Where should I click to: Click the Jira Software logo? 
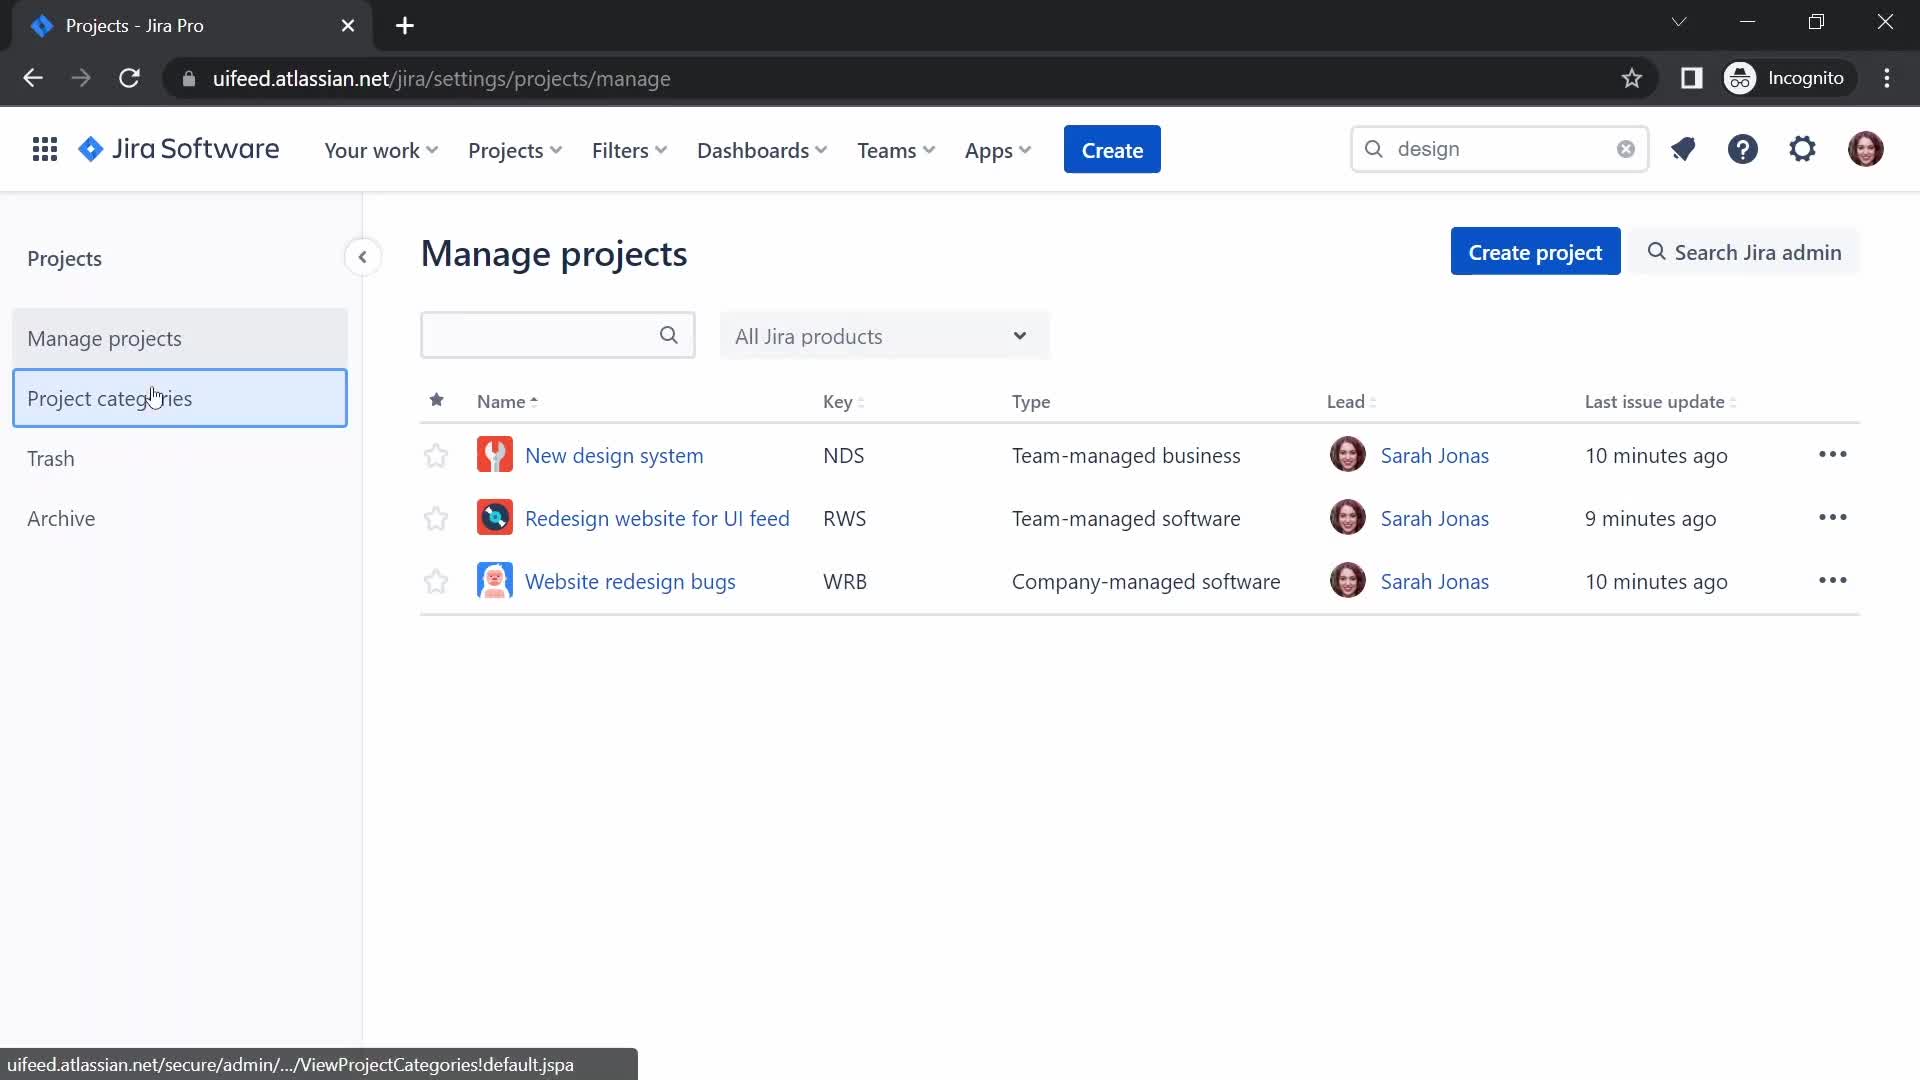click(180, 149)
